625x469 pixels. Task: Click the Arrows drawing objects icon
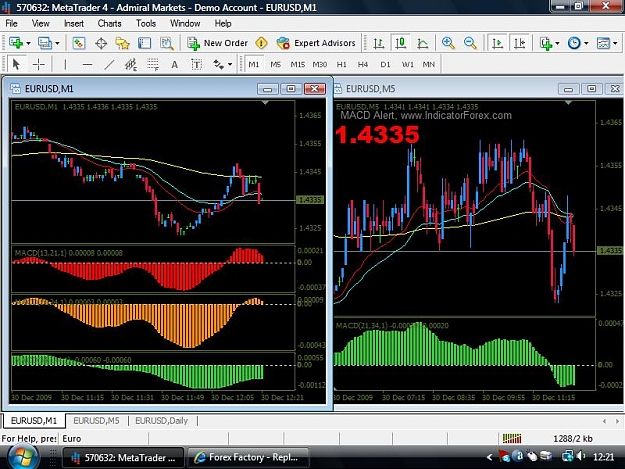(218, 64)
